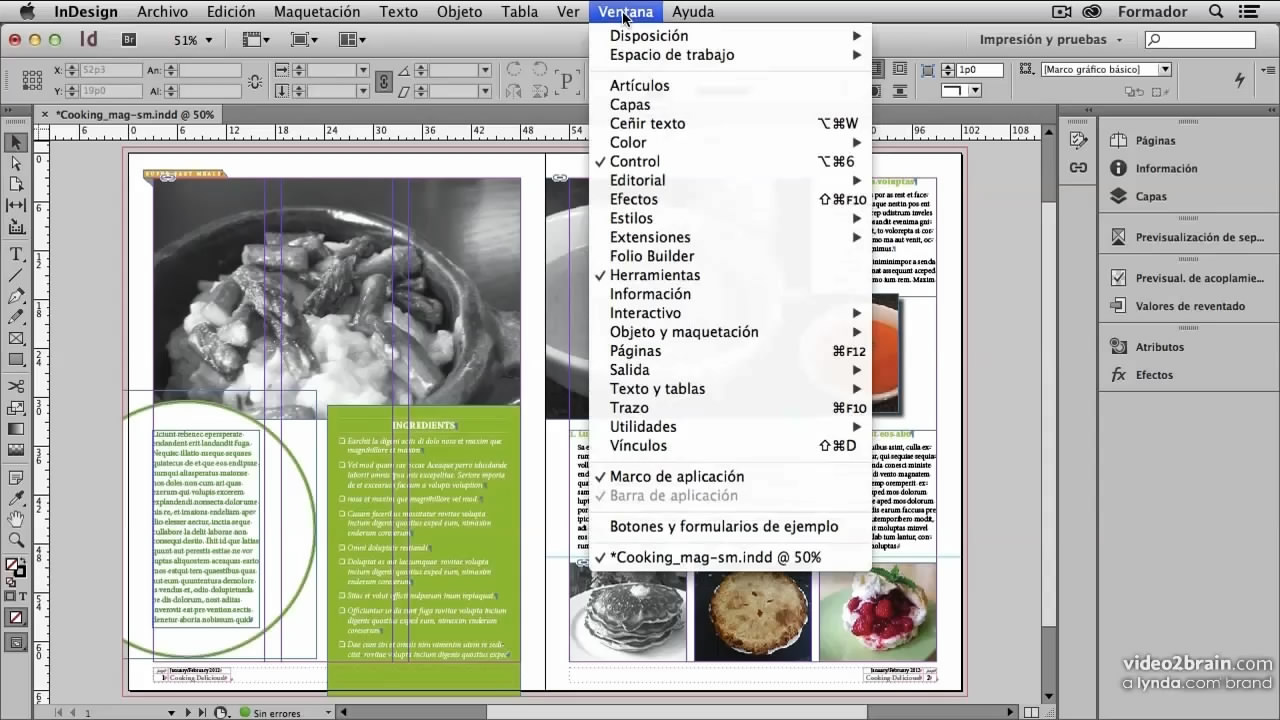Select the Scissors tool
Viewport: 1280px width, 720px height.
pos(16,387)
